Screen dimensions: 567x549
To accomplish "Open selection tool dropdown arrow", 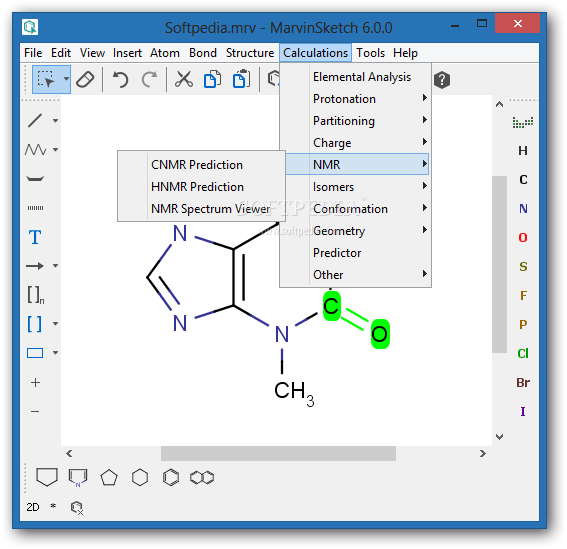I will coord(66,79).
